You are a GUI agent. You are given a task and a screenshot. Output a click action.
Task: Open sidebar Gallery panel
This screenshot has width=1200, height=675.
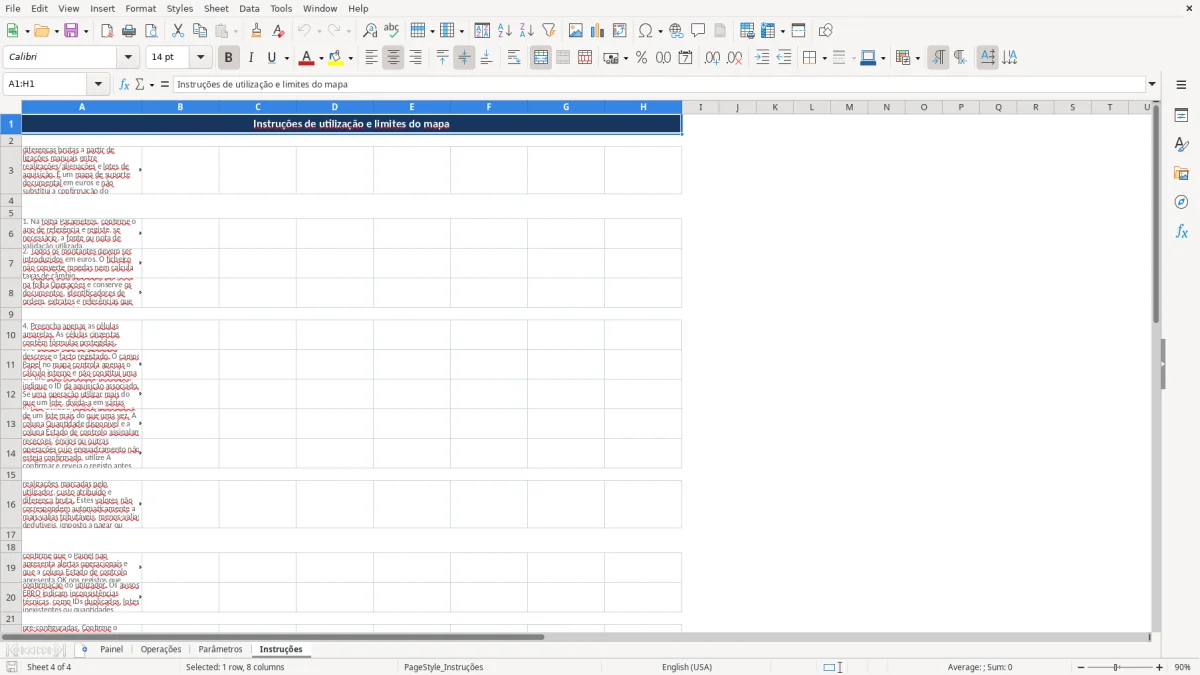point(1181,173)
